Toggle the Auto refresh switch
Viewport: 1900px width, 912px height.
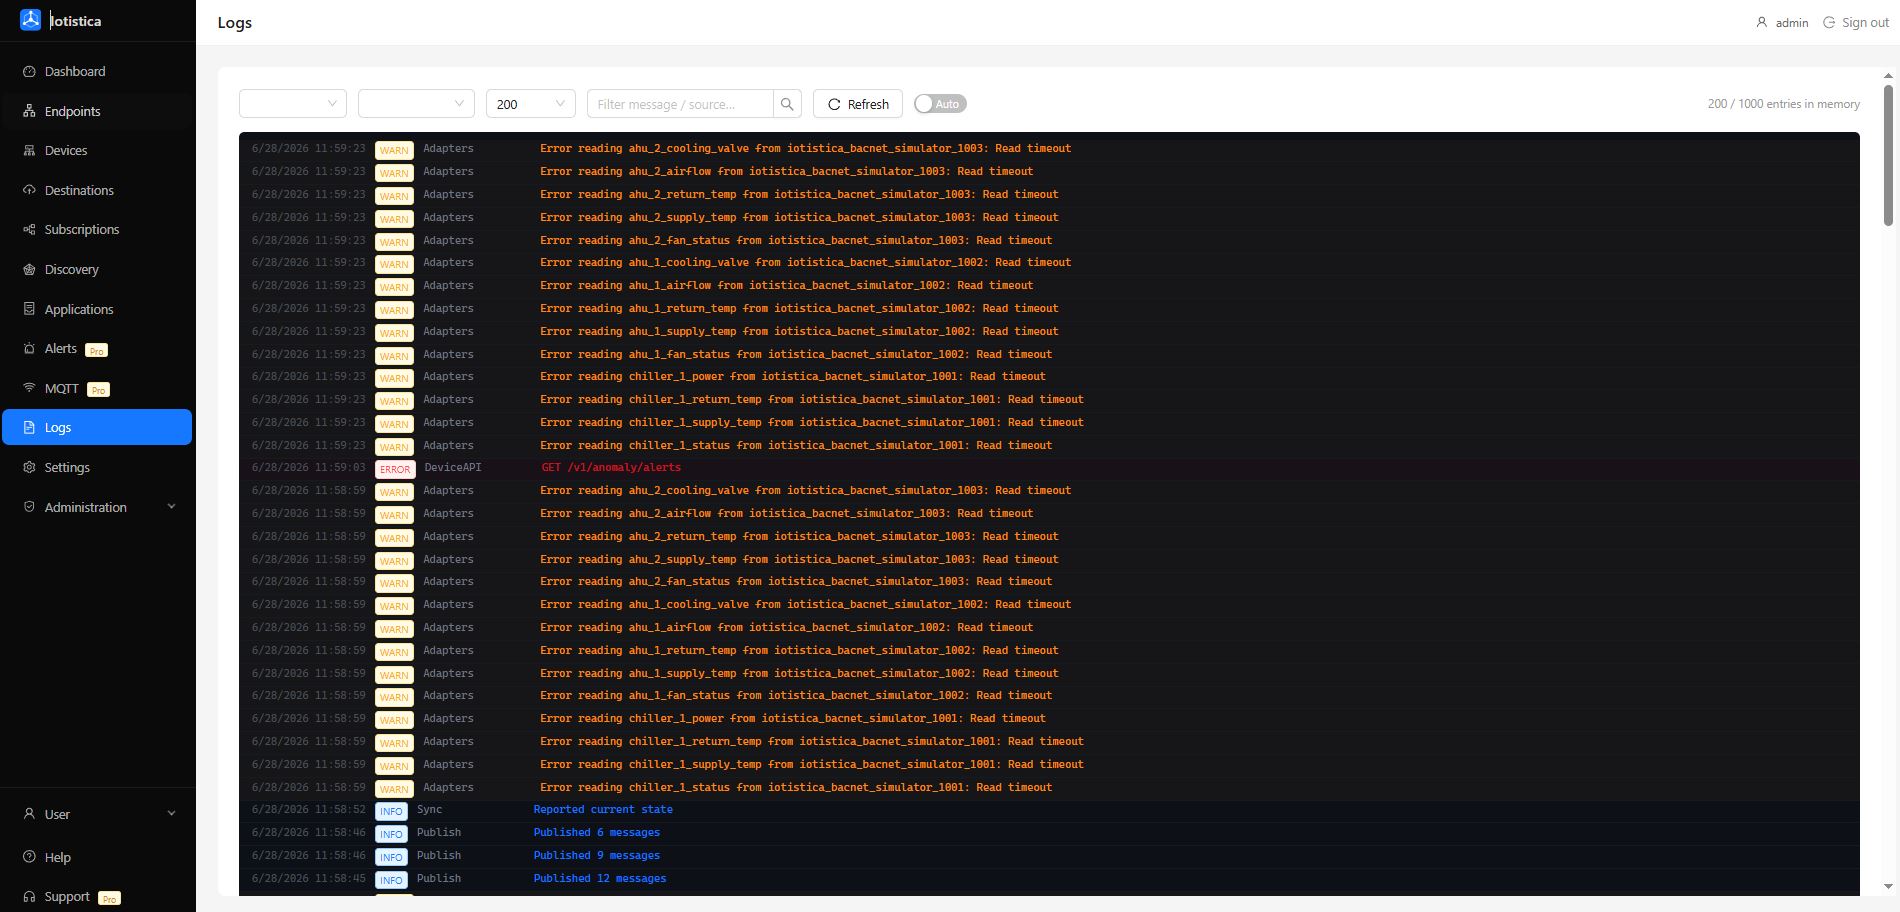[940, 104]
